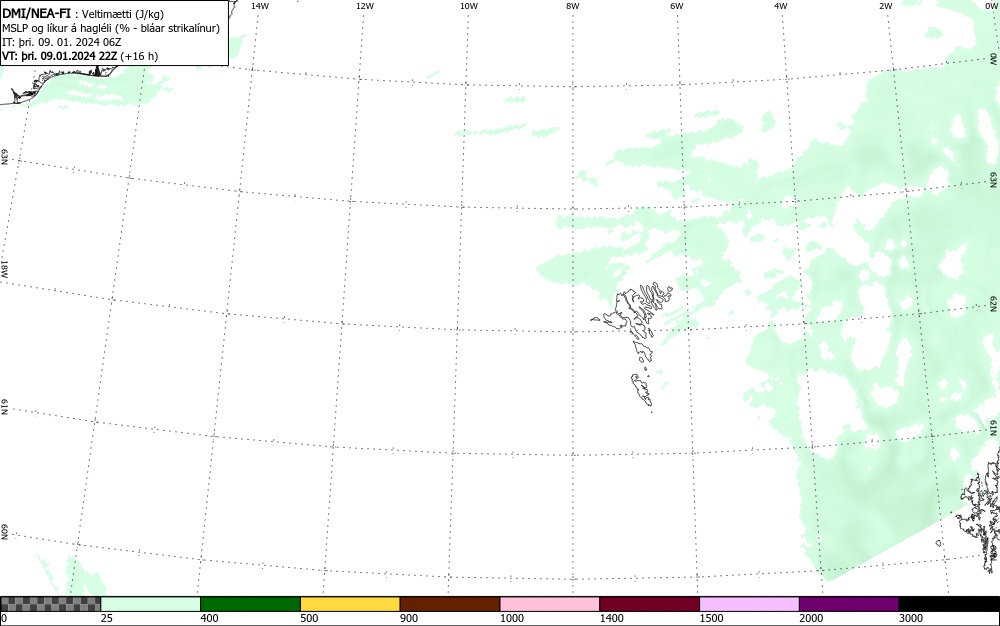Screen dimensions: 1000x626
Task: Click the DMI/NEA-FI title text
Action: [36, 13]
